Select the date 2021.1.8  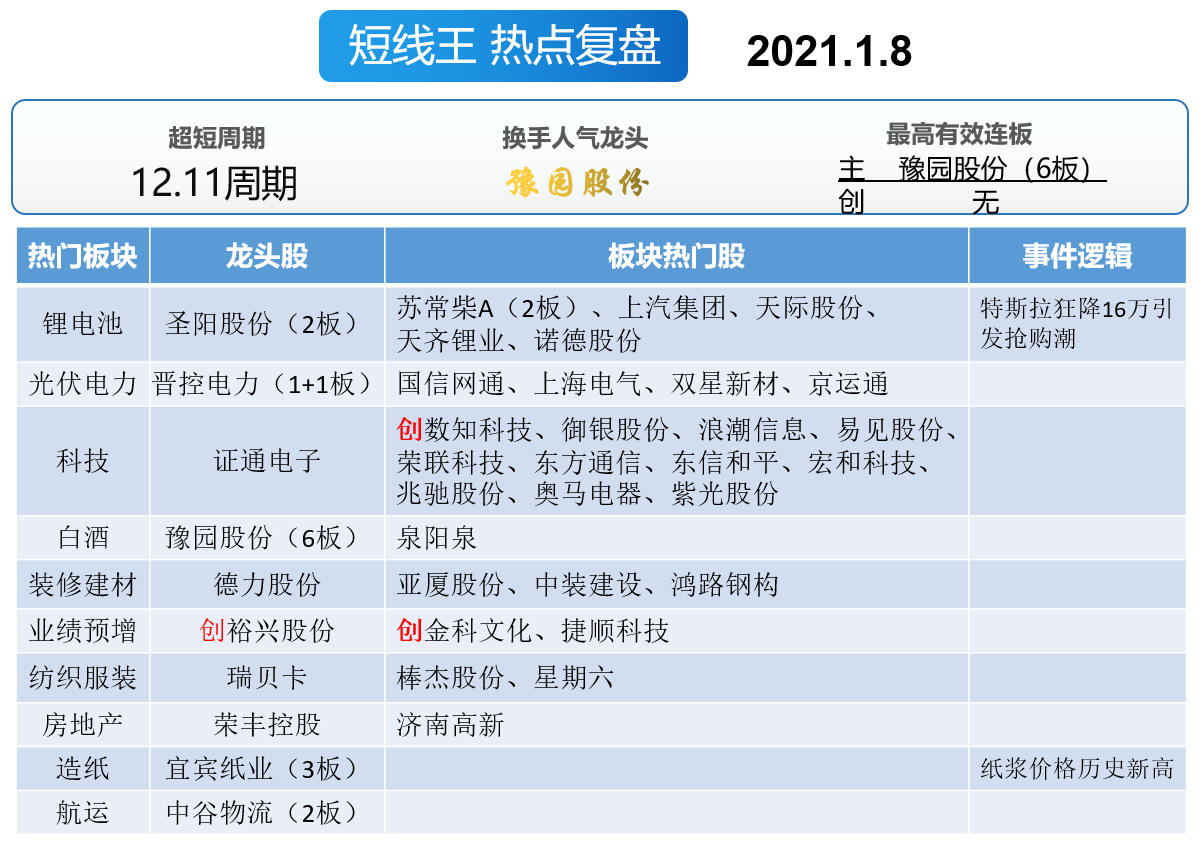(x=829, y=51)
